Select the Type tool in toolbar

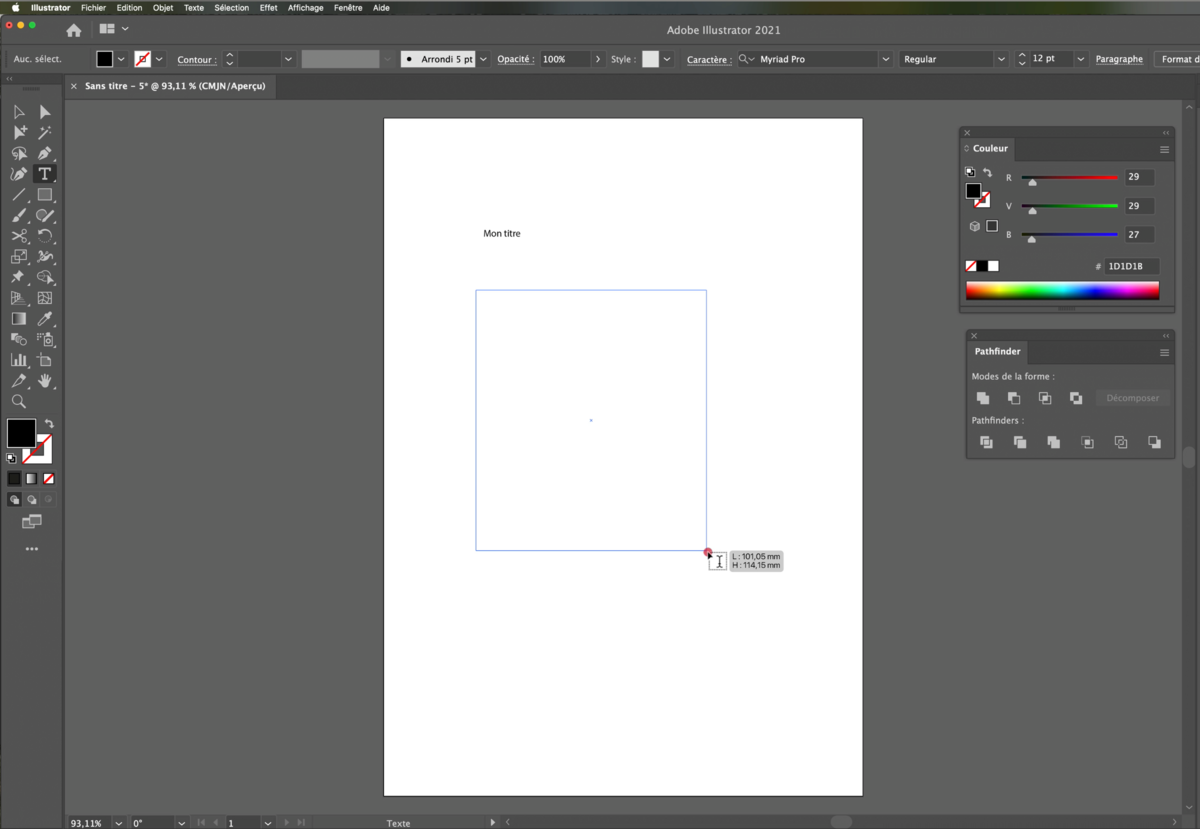[45, 174]
